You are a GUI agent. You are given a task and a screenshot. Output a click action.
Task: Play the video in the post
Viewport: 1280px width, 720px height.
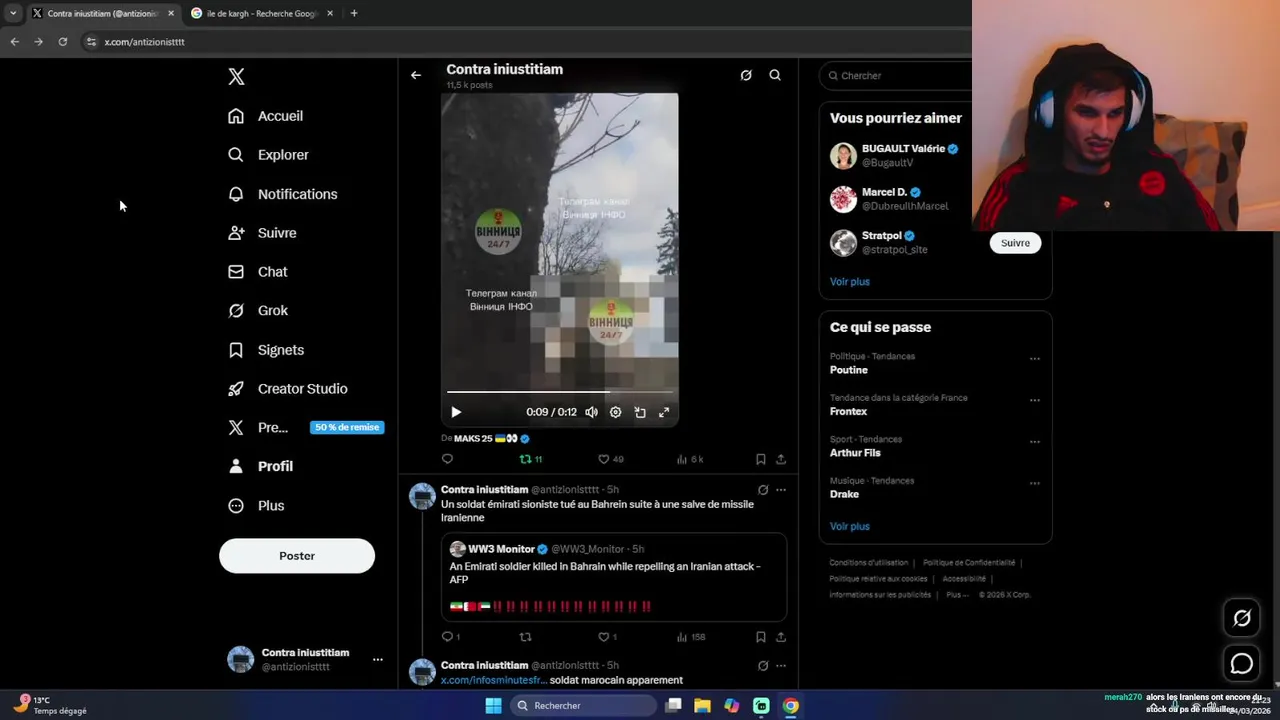coord(456,412)
